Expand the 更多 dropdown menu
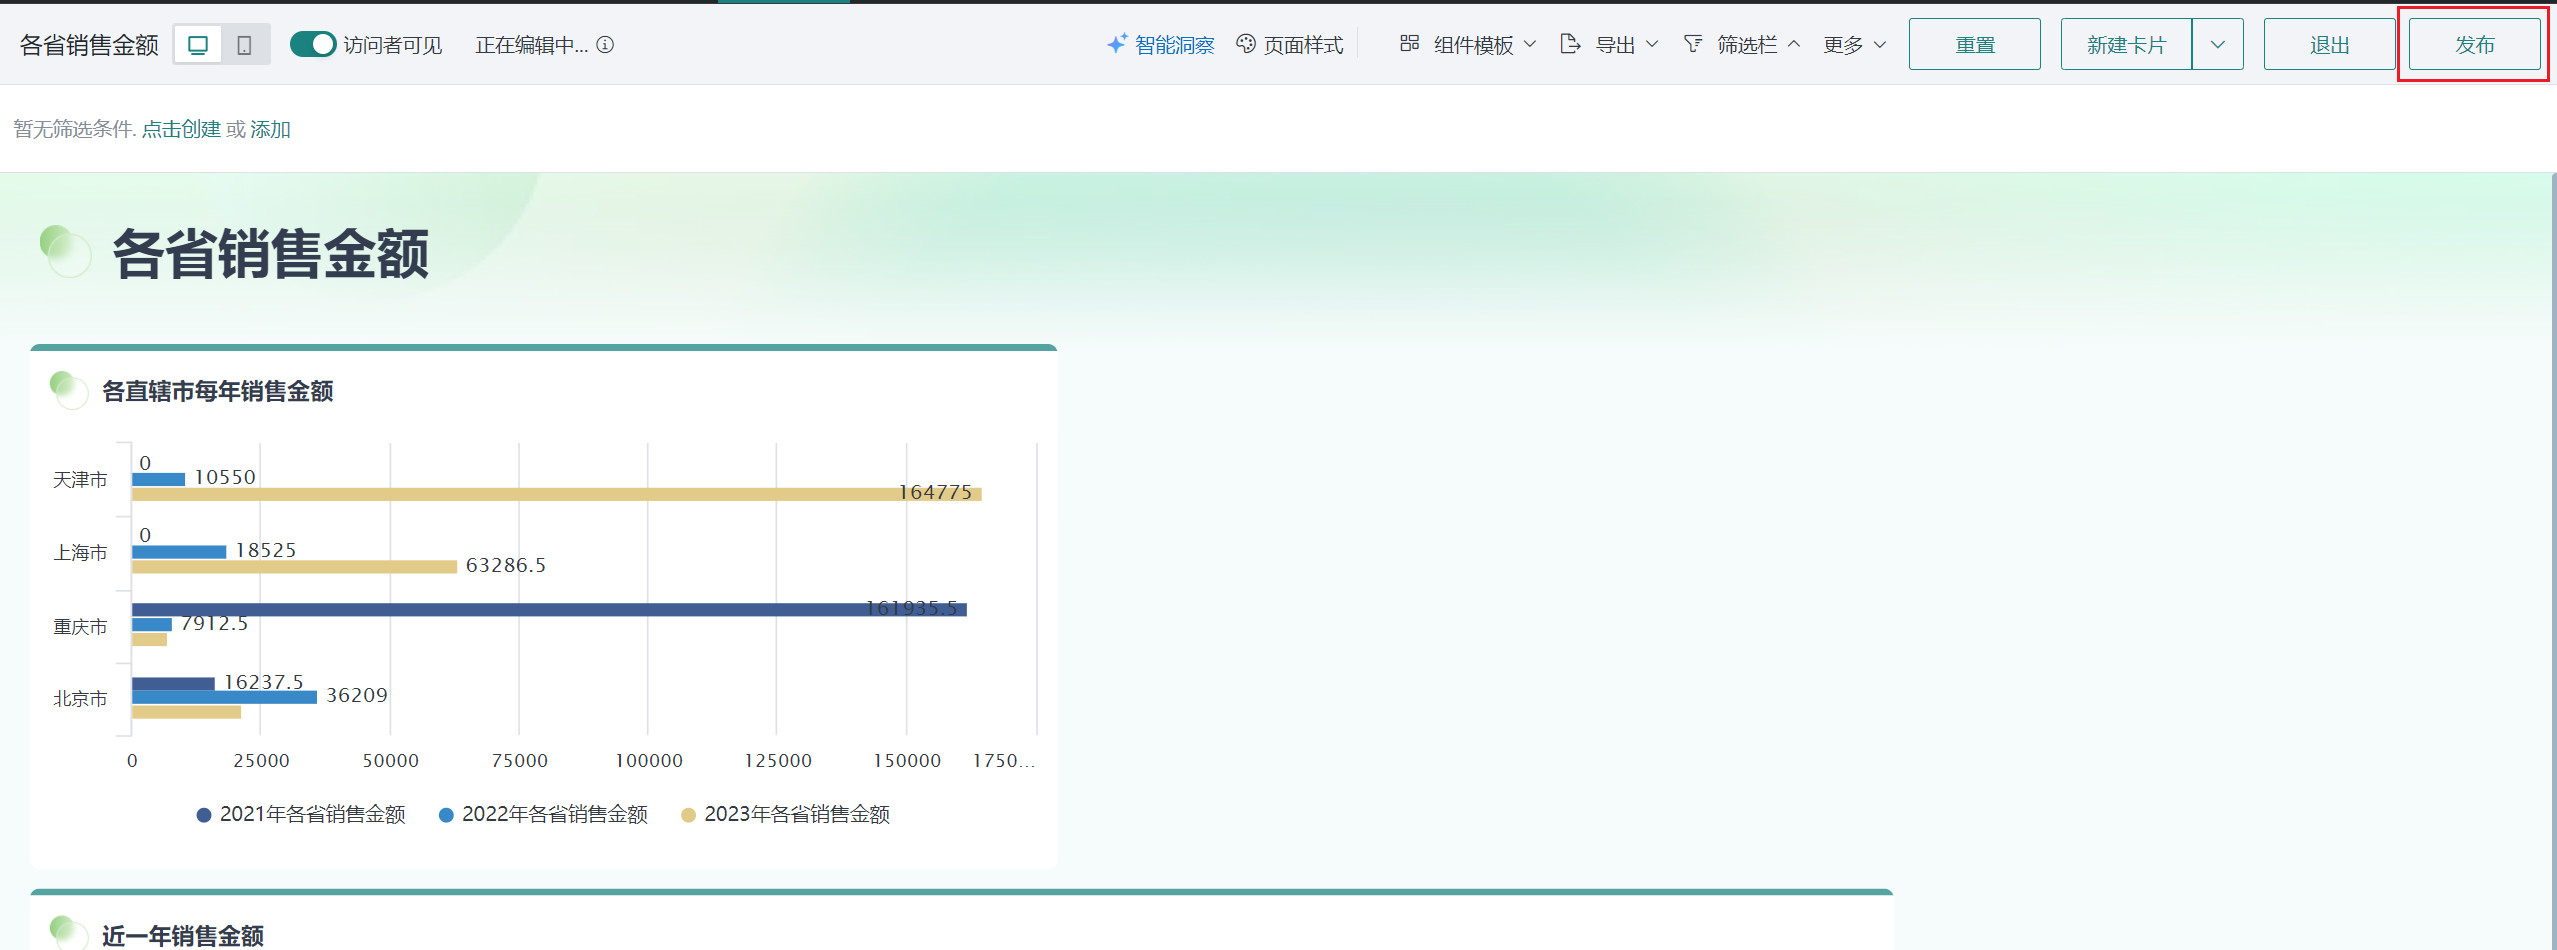 pyautogui.click(x=1854, y=45)
